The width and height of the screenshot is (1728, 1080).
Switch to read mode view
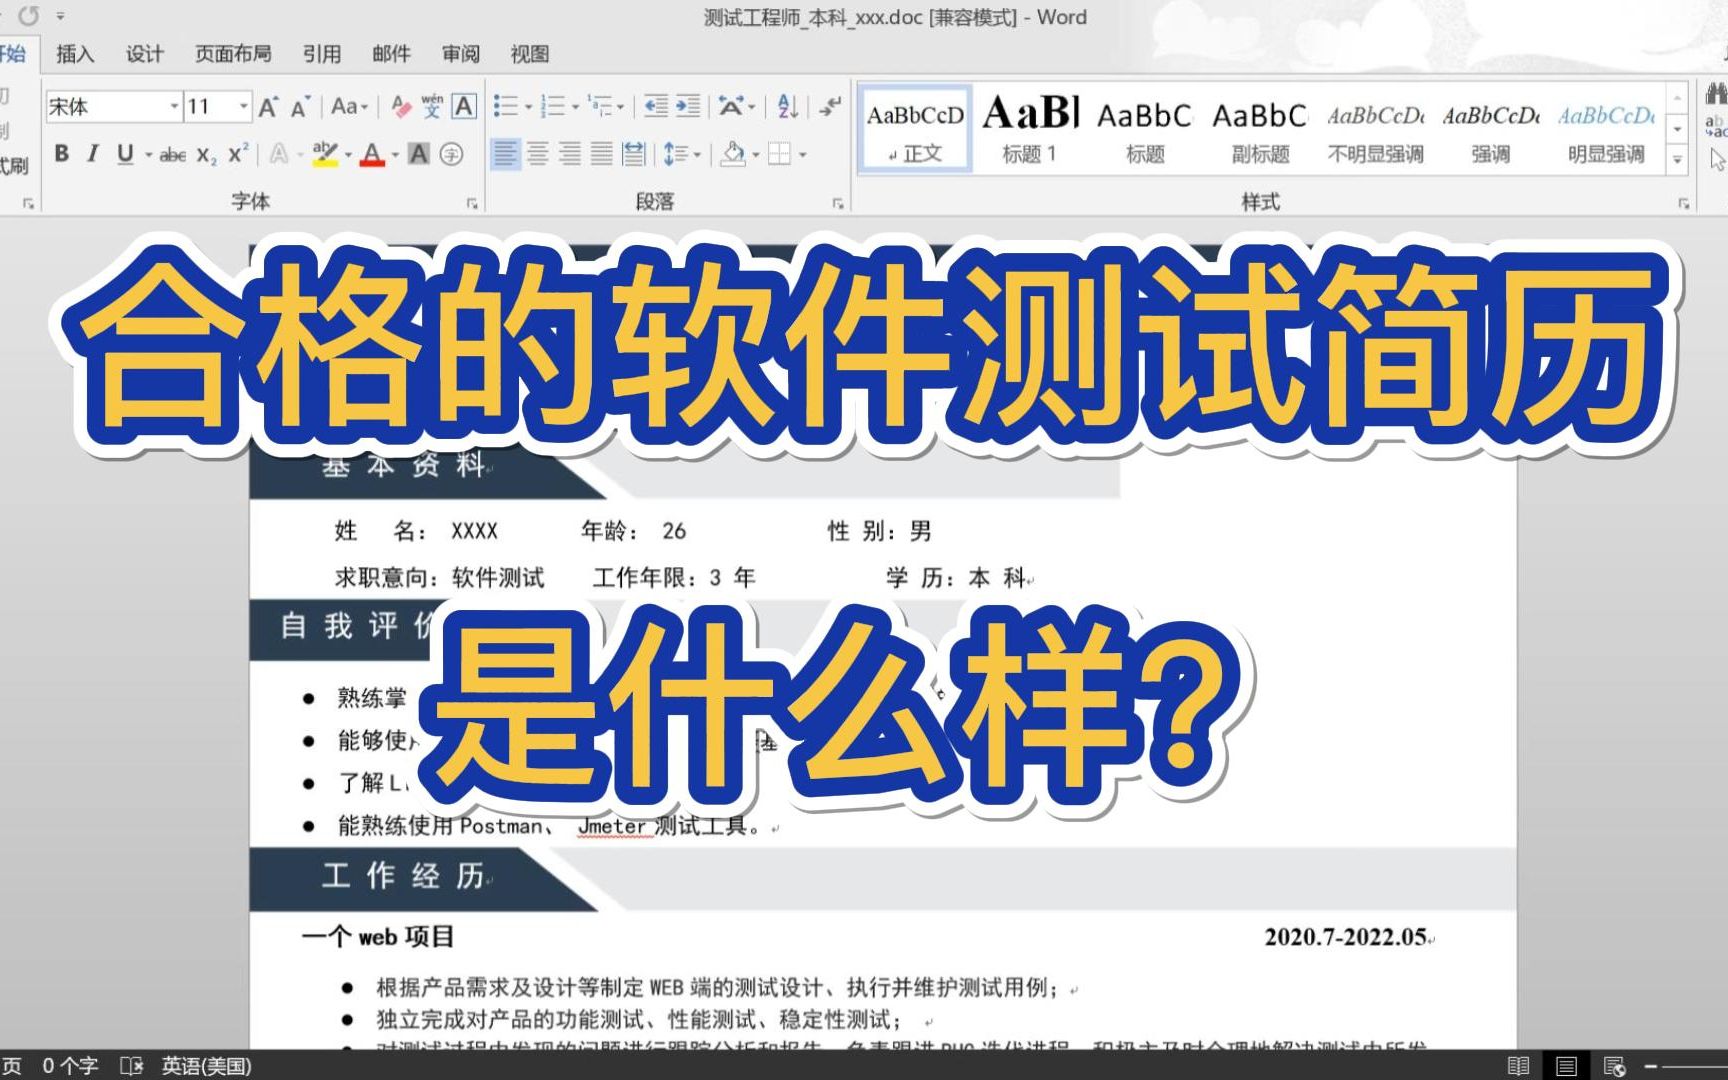point(1518,1066)
